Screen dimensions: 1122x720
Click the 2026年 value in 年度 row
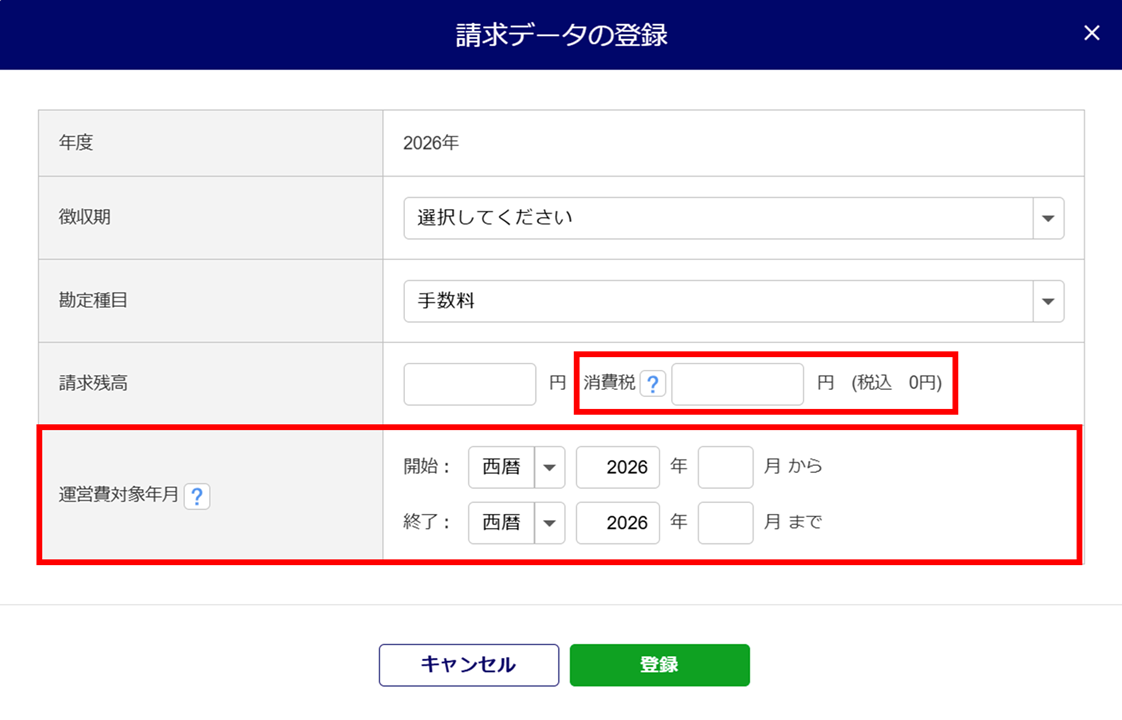pyautogui.click(x=431, y=143)
